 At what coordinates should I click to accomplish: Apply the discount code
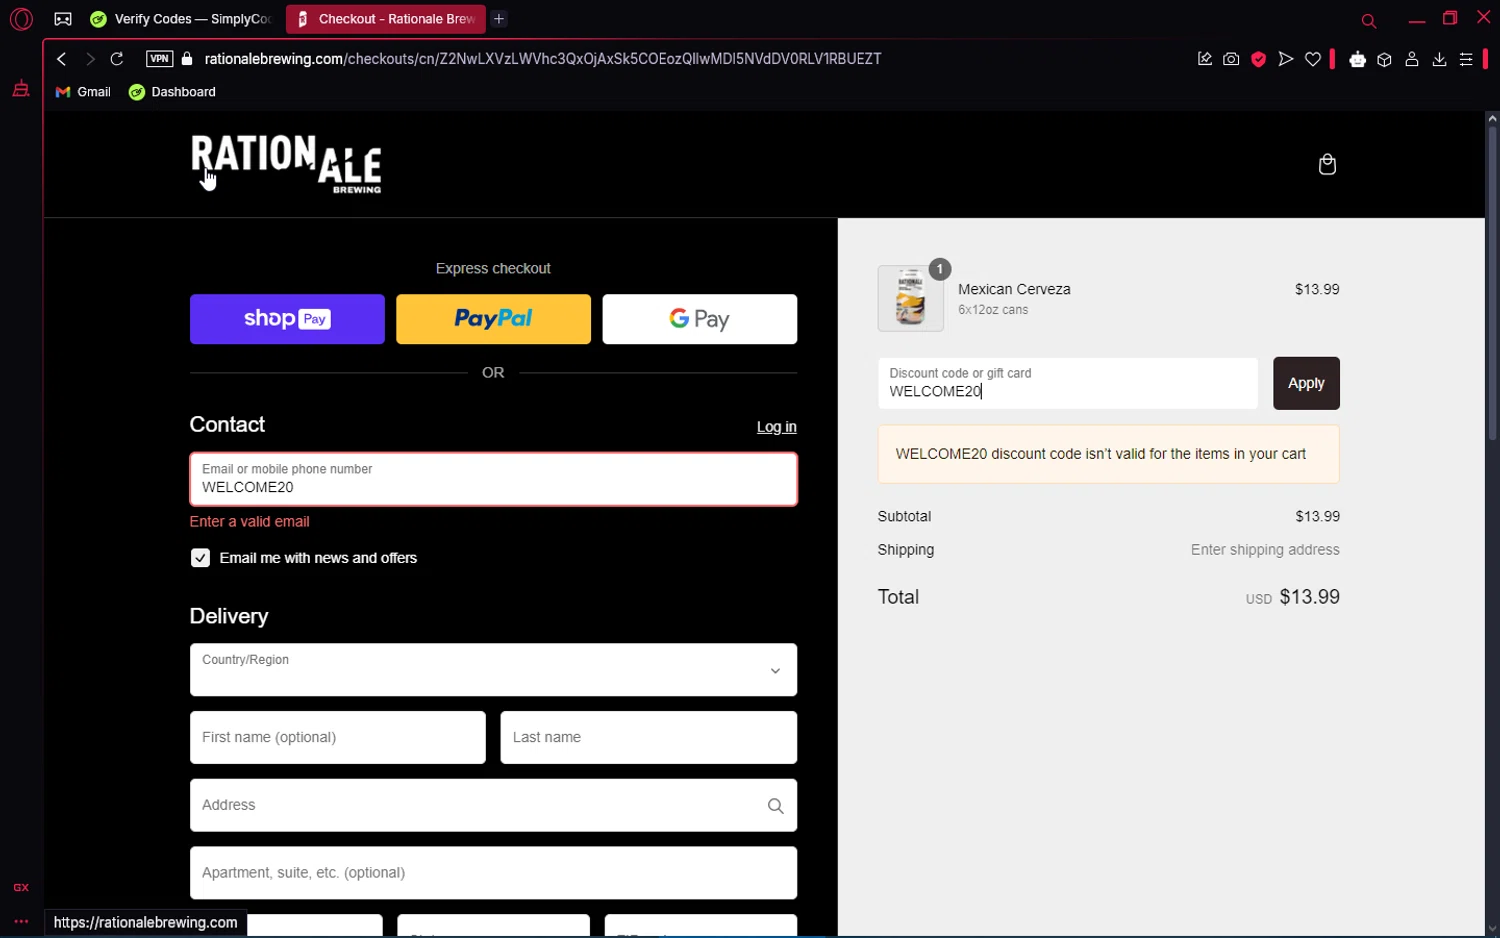1306,383
